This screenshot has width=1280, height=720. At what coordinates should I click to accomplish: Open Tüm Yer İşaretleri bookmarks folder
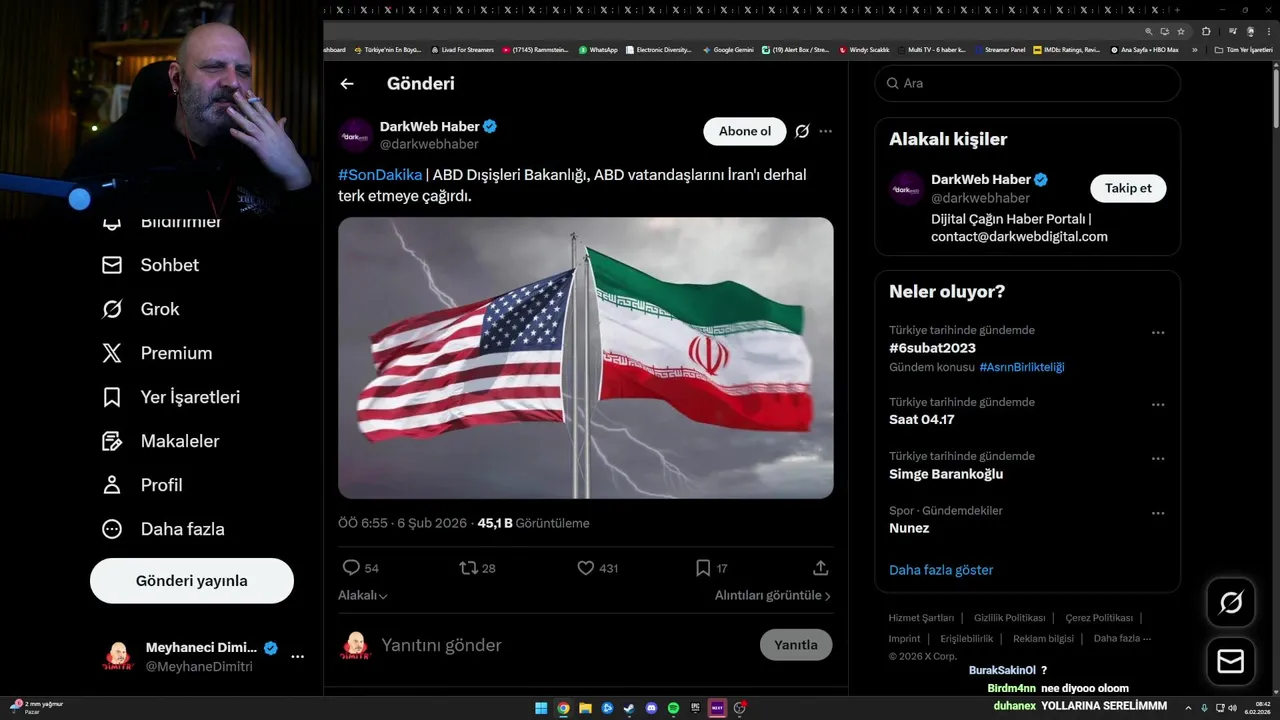(1245, 49)
